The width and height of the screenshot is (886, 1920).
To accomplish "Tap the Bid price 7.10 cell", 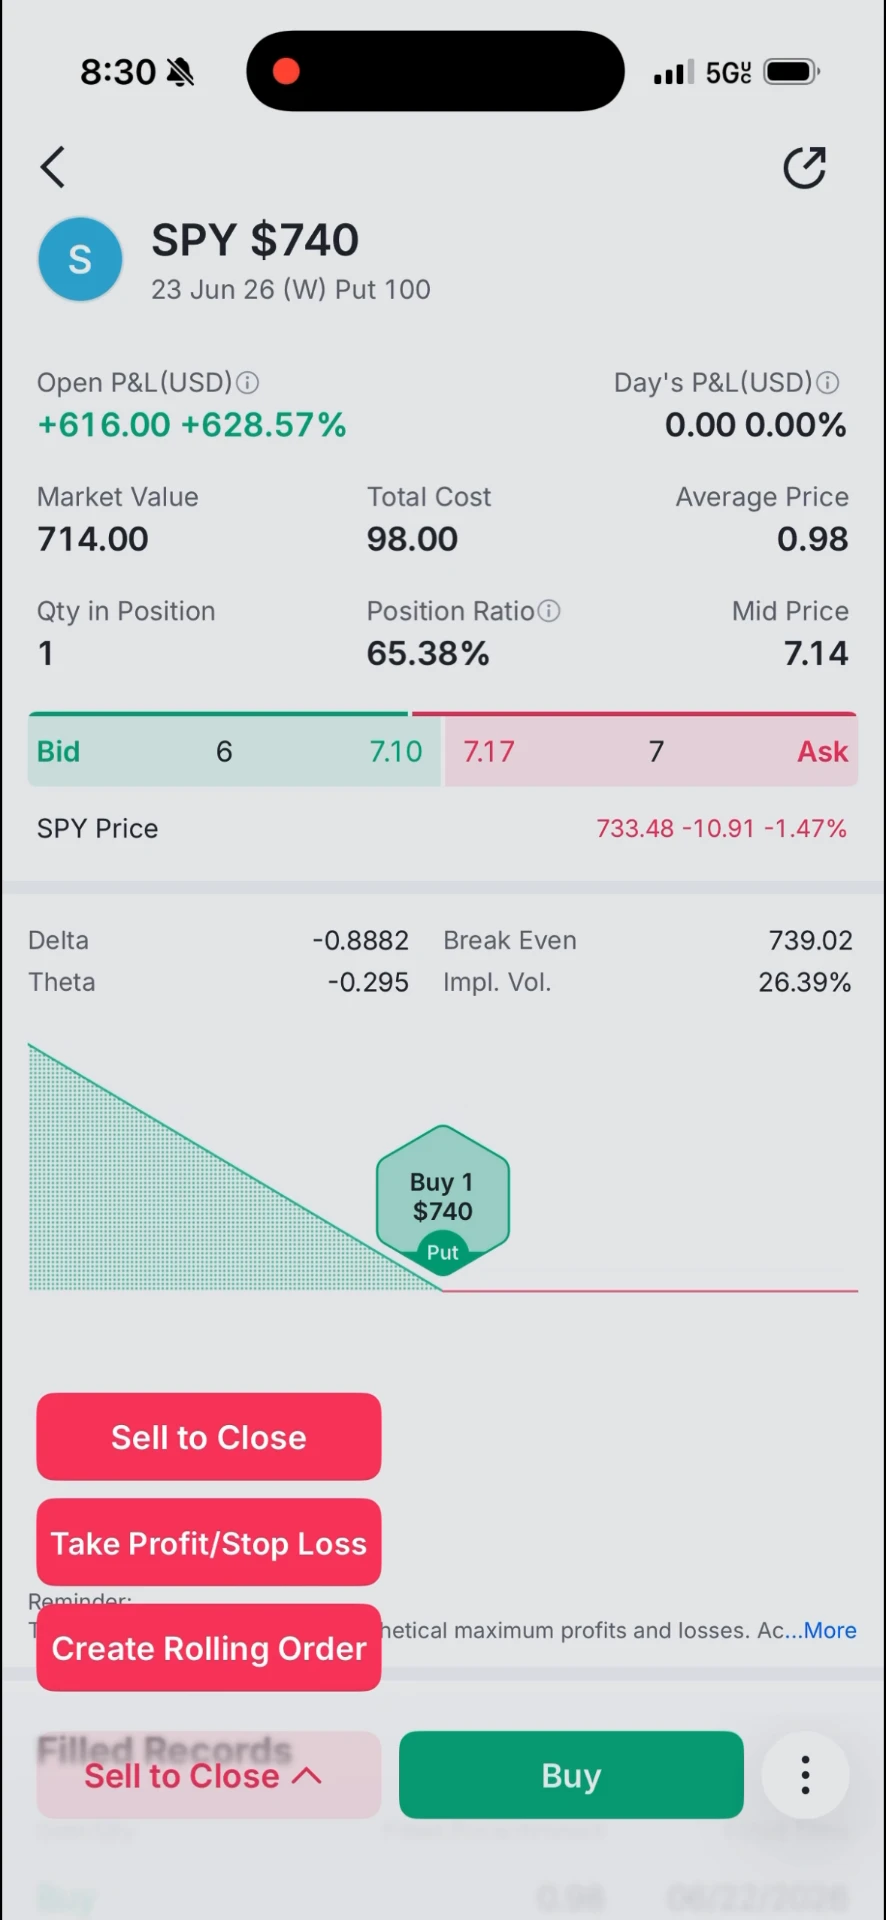I will click(234, 751).
